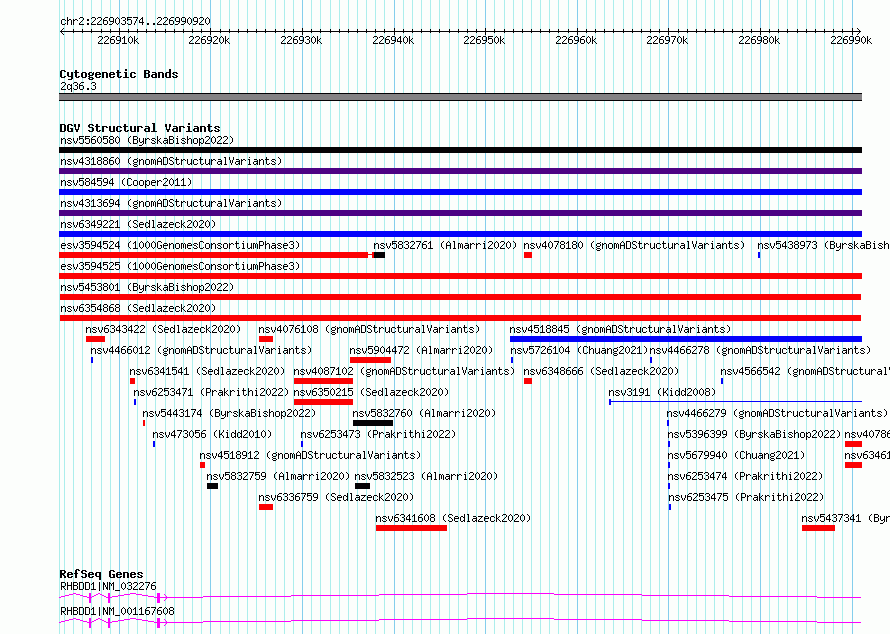The height and width of the screenshot is (634, 890).
Task: Click nsv4466012 gnomAD variant label
Action: 201,350
